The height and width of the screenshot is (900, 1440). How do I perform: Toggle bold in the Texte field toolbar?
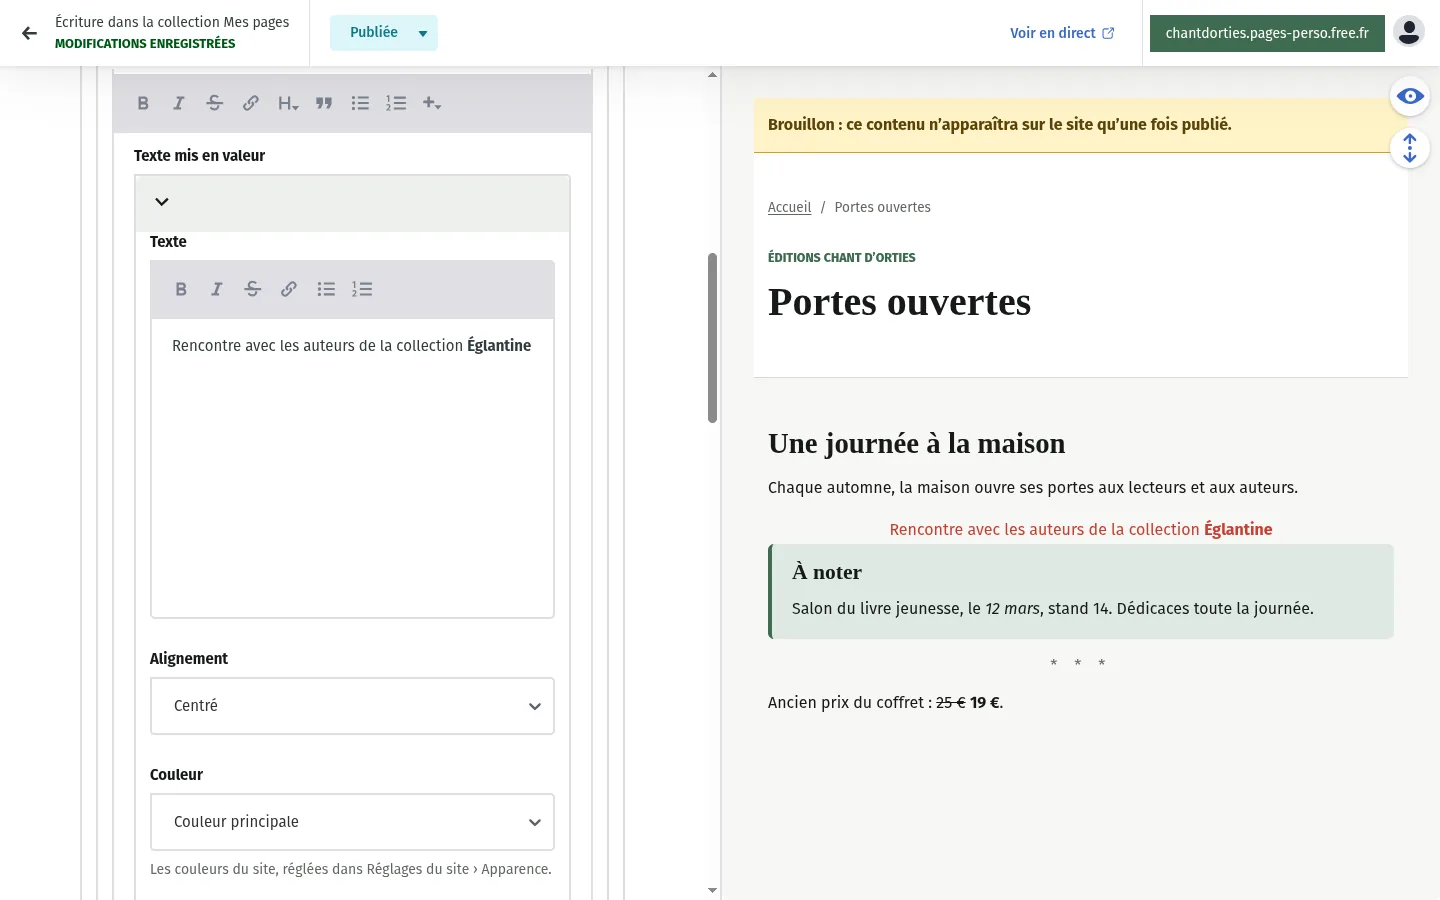(x=181, y=289)
